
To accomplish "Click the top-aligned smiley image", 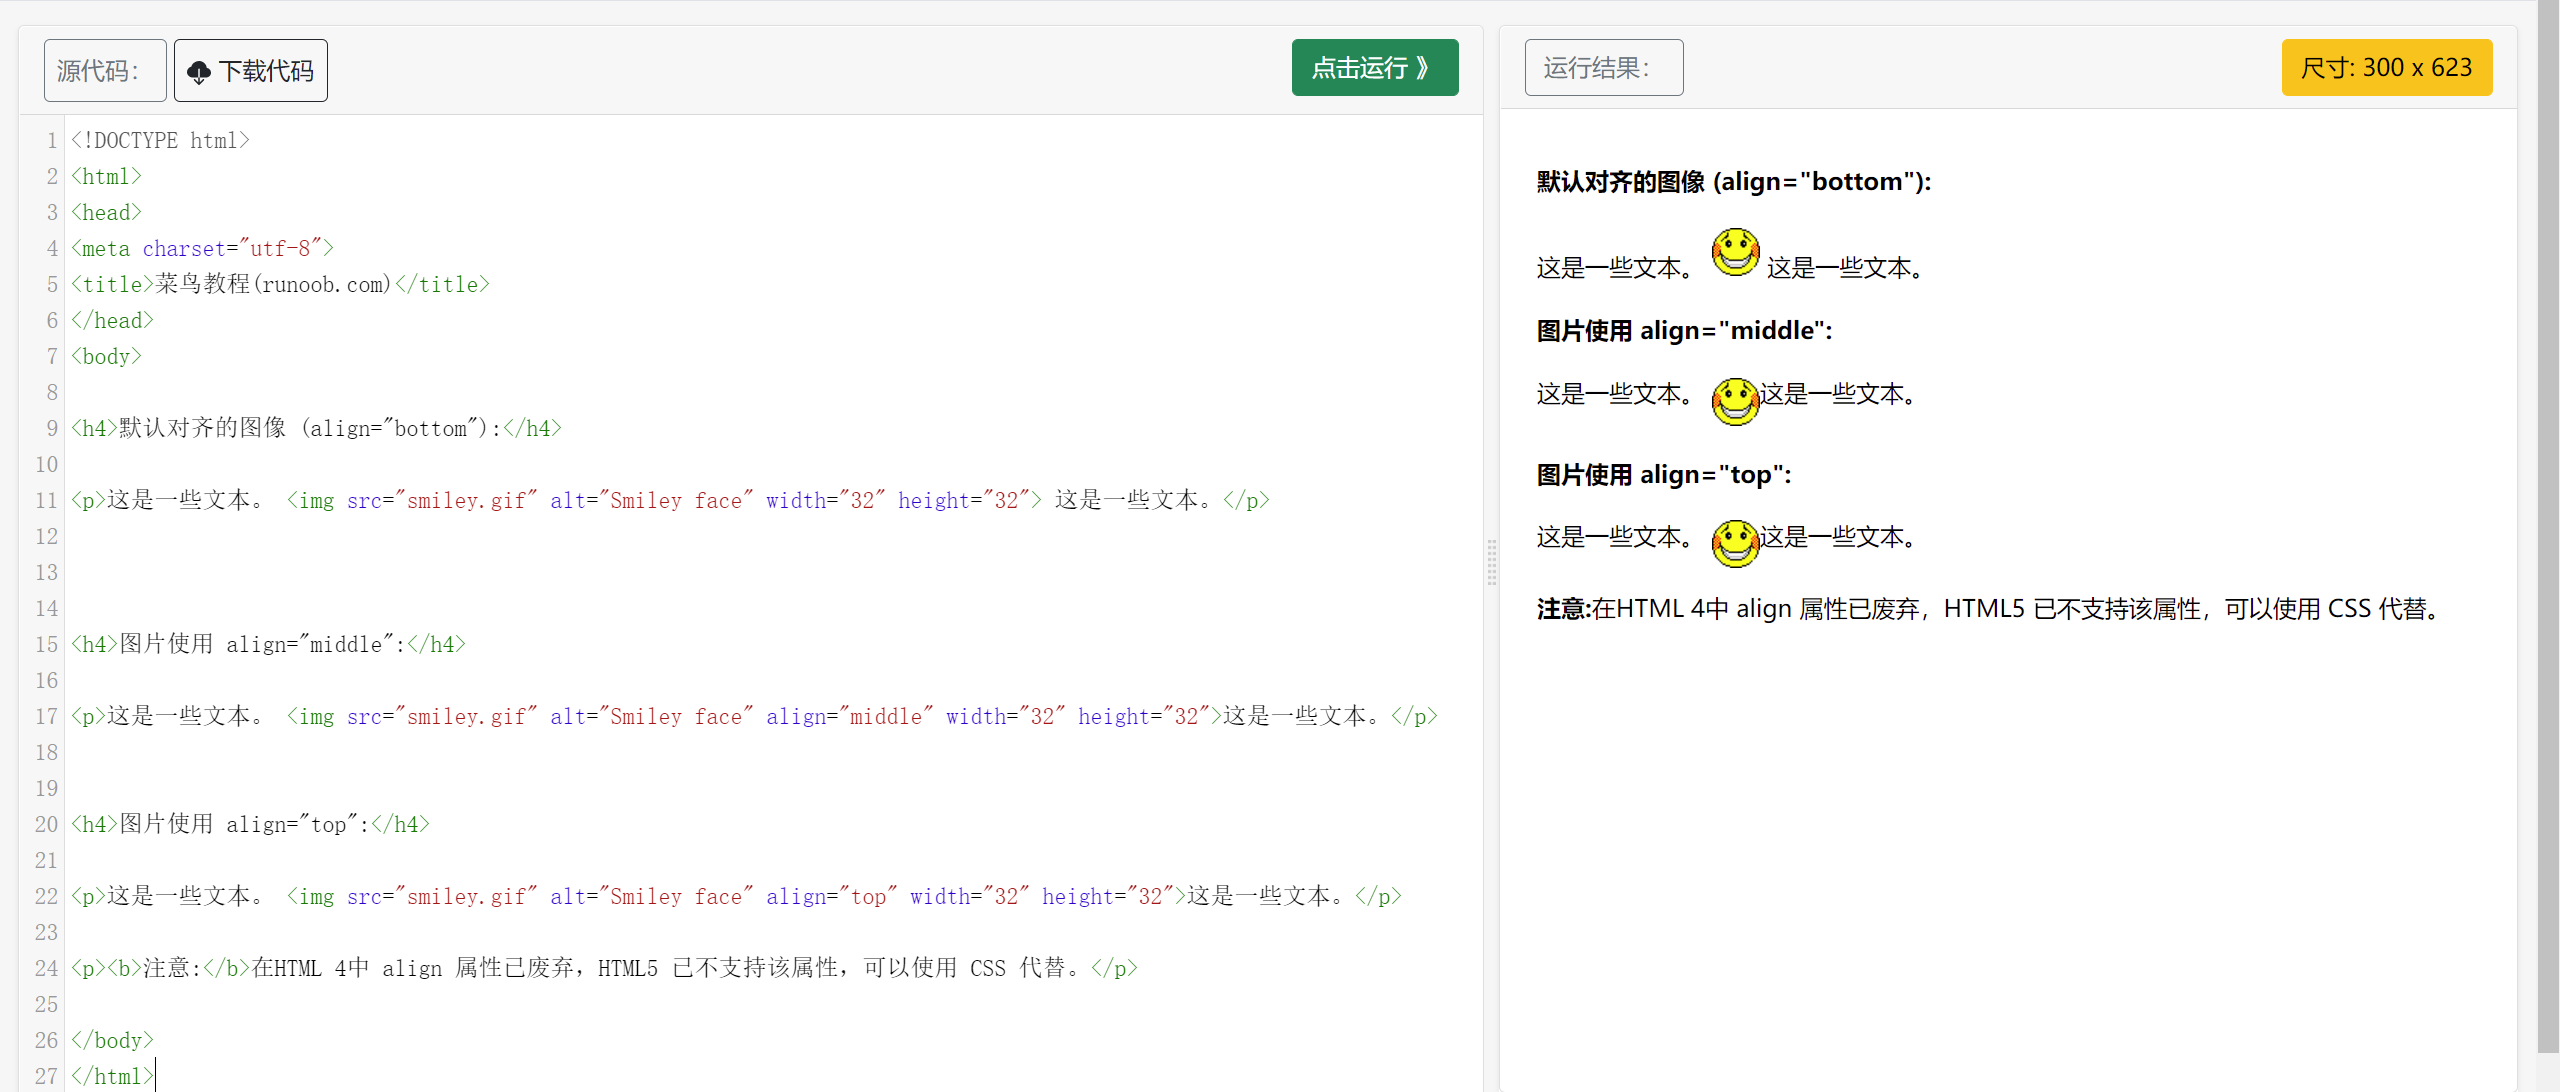I will pos(1735,543).
